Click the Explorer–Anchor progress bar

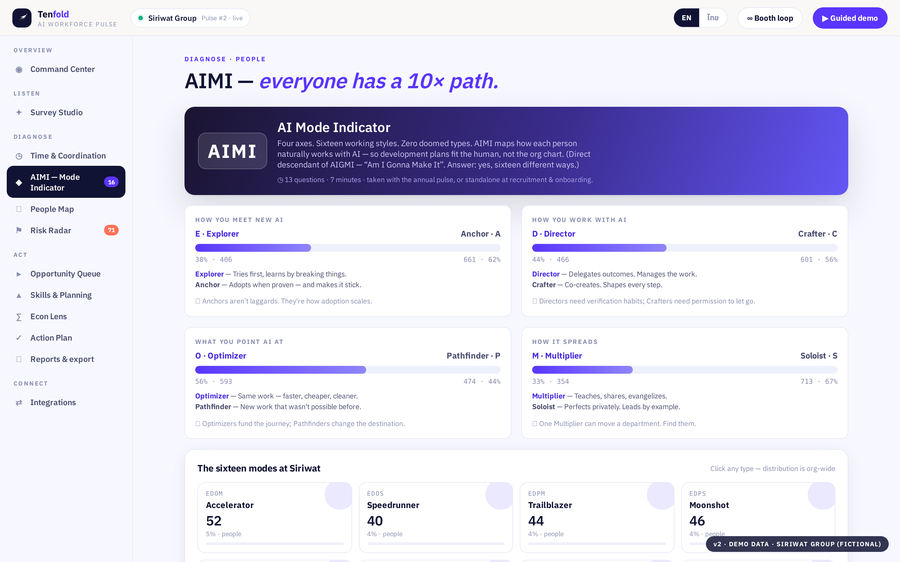tap(347, 248)
